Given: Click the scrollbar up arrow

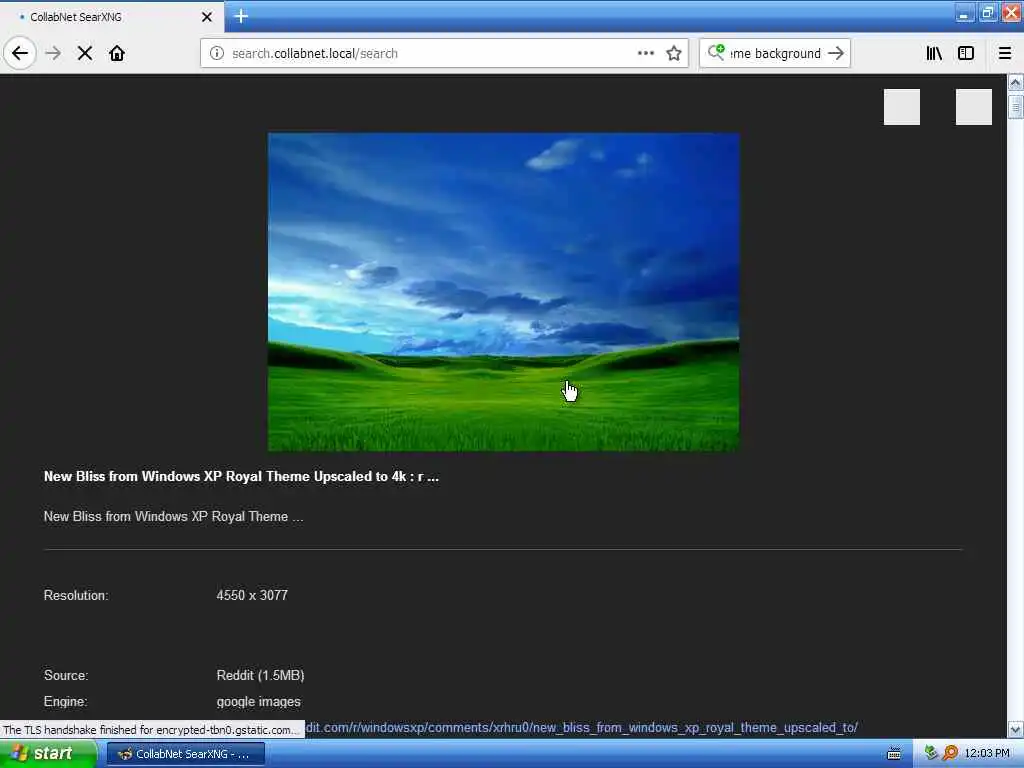Looking at the screenshot, I should [x=1016, y=82].
